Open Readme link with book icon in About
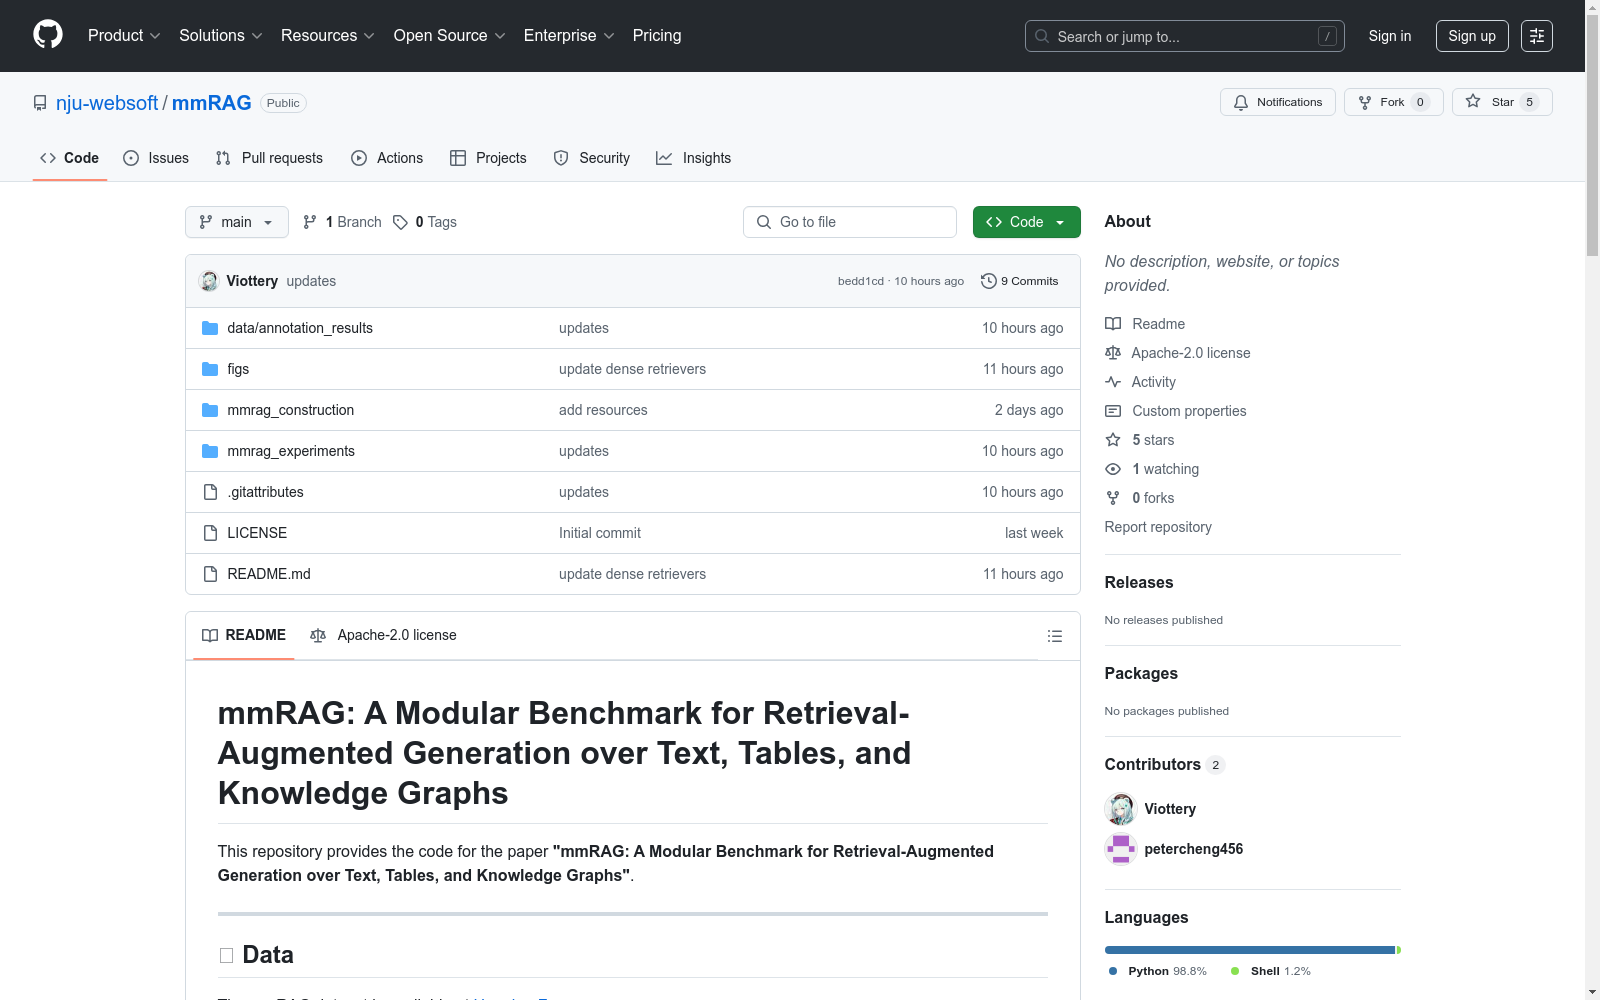1600x1000 pixels. click(1144, 324)
